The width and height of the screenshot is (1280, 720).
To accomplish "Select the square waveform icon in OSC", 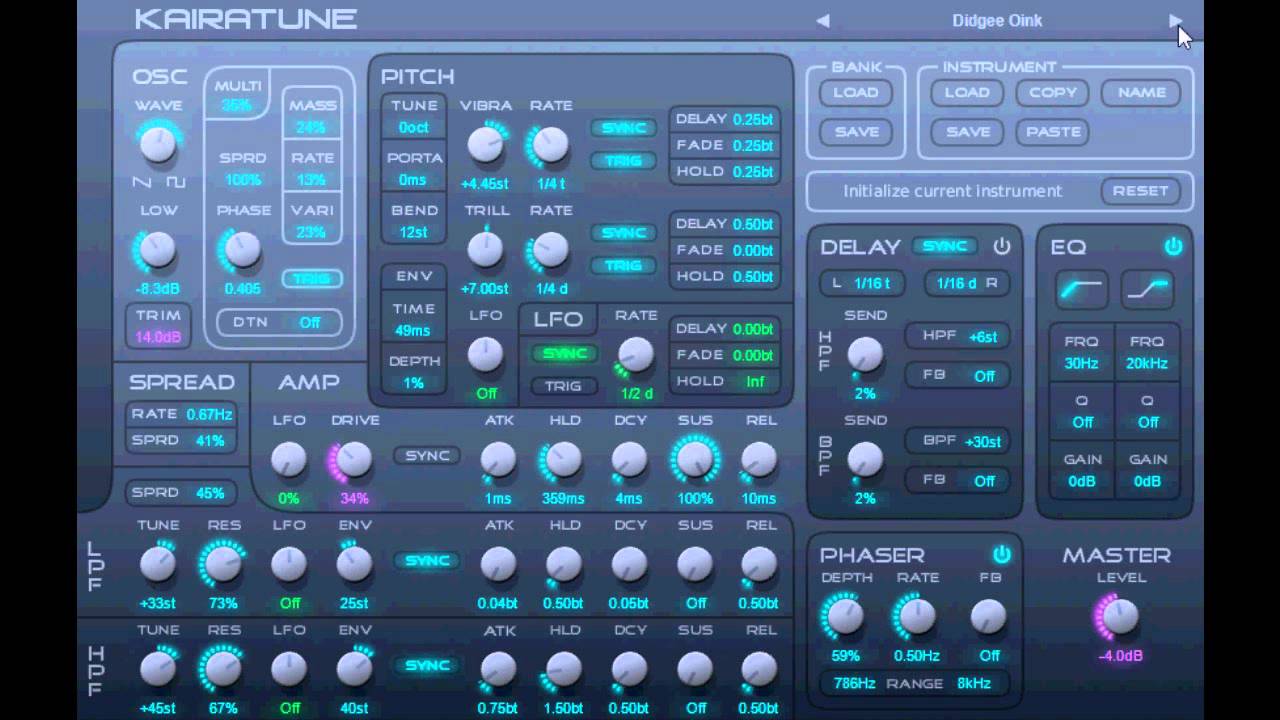I will click(176, 182).
